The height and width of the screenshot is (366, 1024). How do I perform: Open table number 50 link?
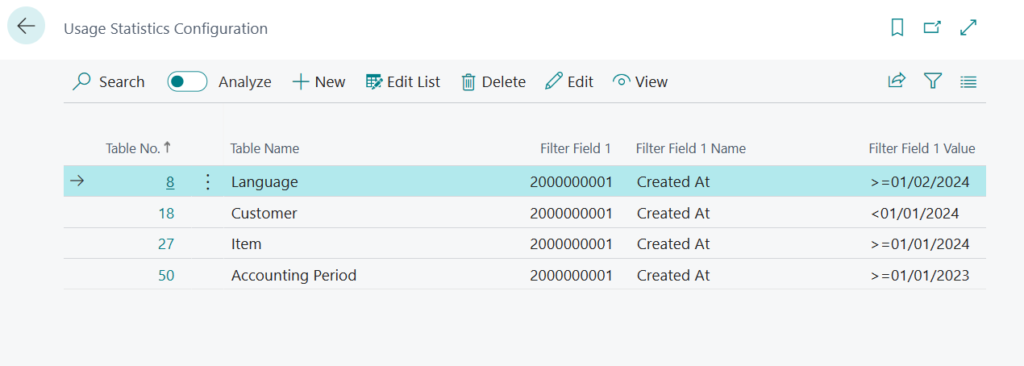point(166,275)
